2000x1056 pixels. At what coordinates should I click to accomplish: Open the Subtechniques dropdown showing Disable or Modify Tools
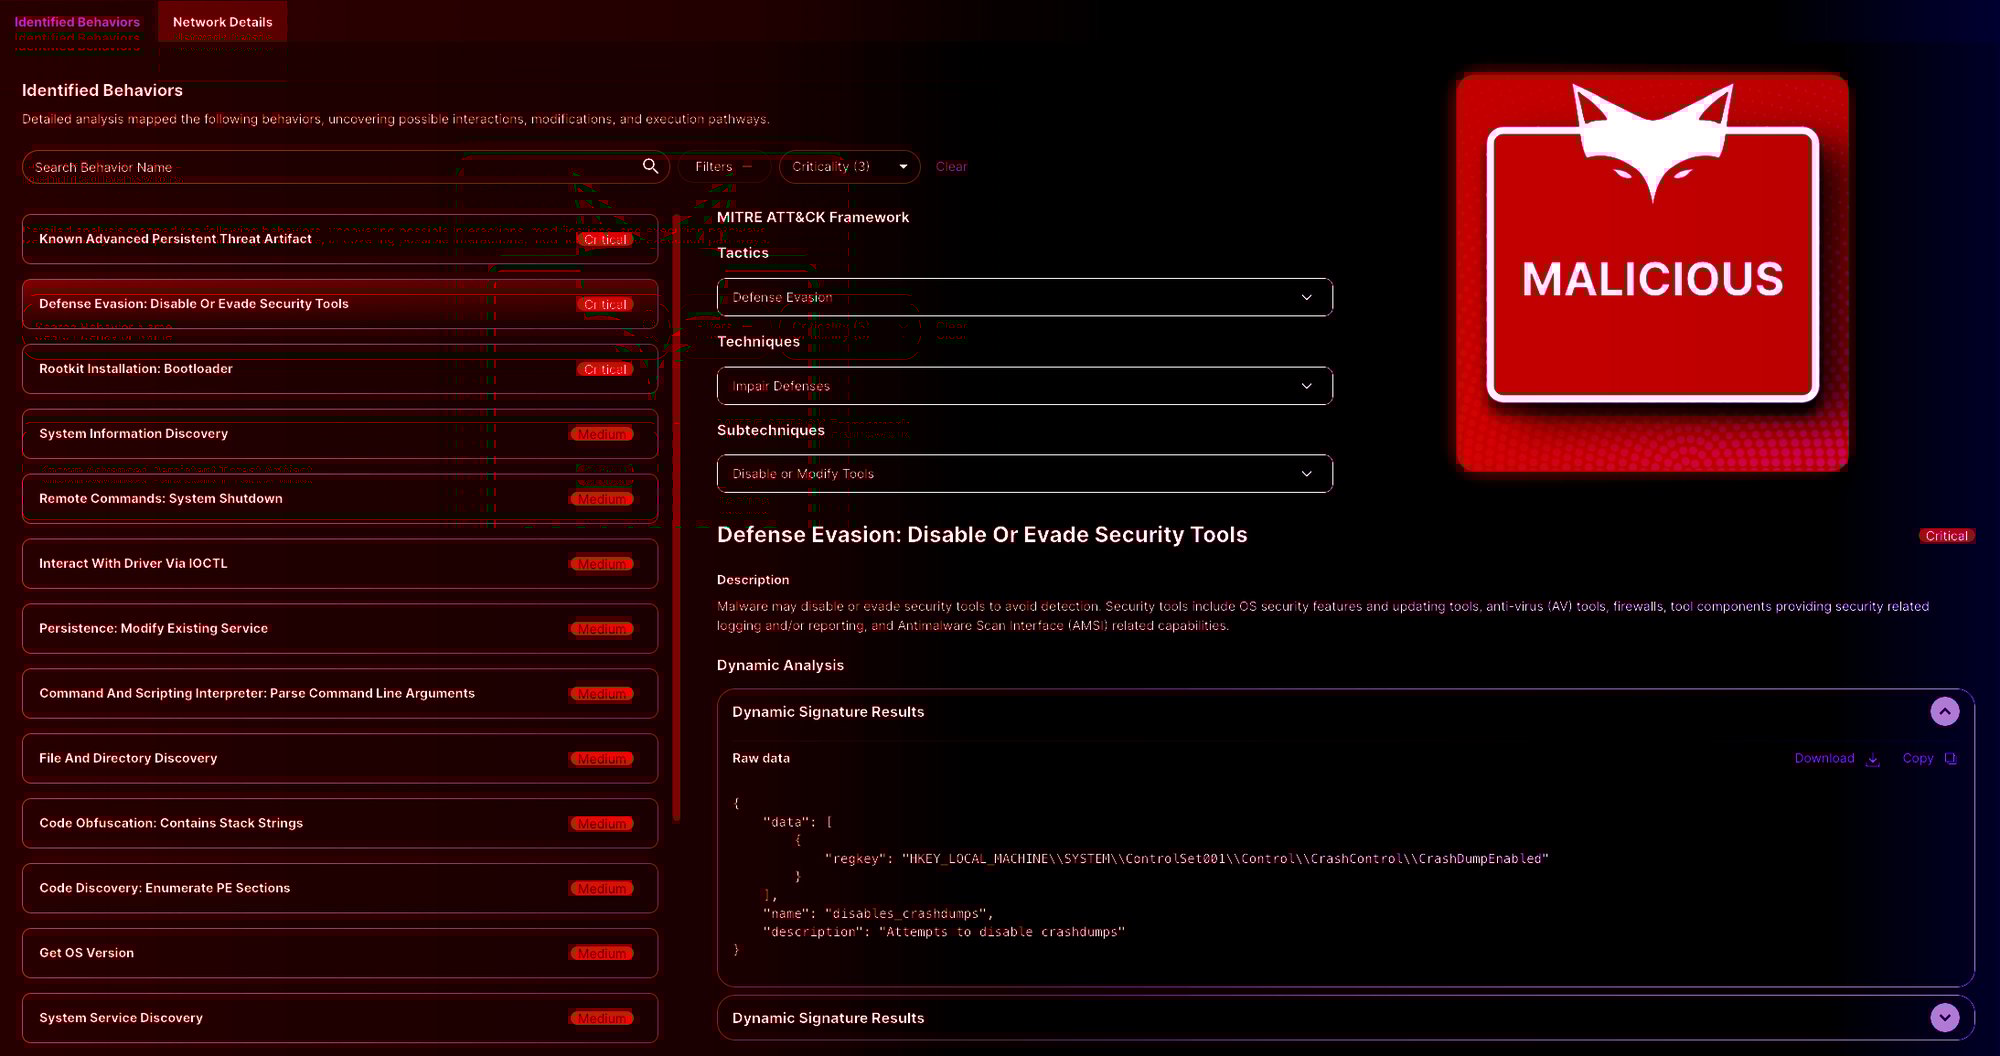1023,473
